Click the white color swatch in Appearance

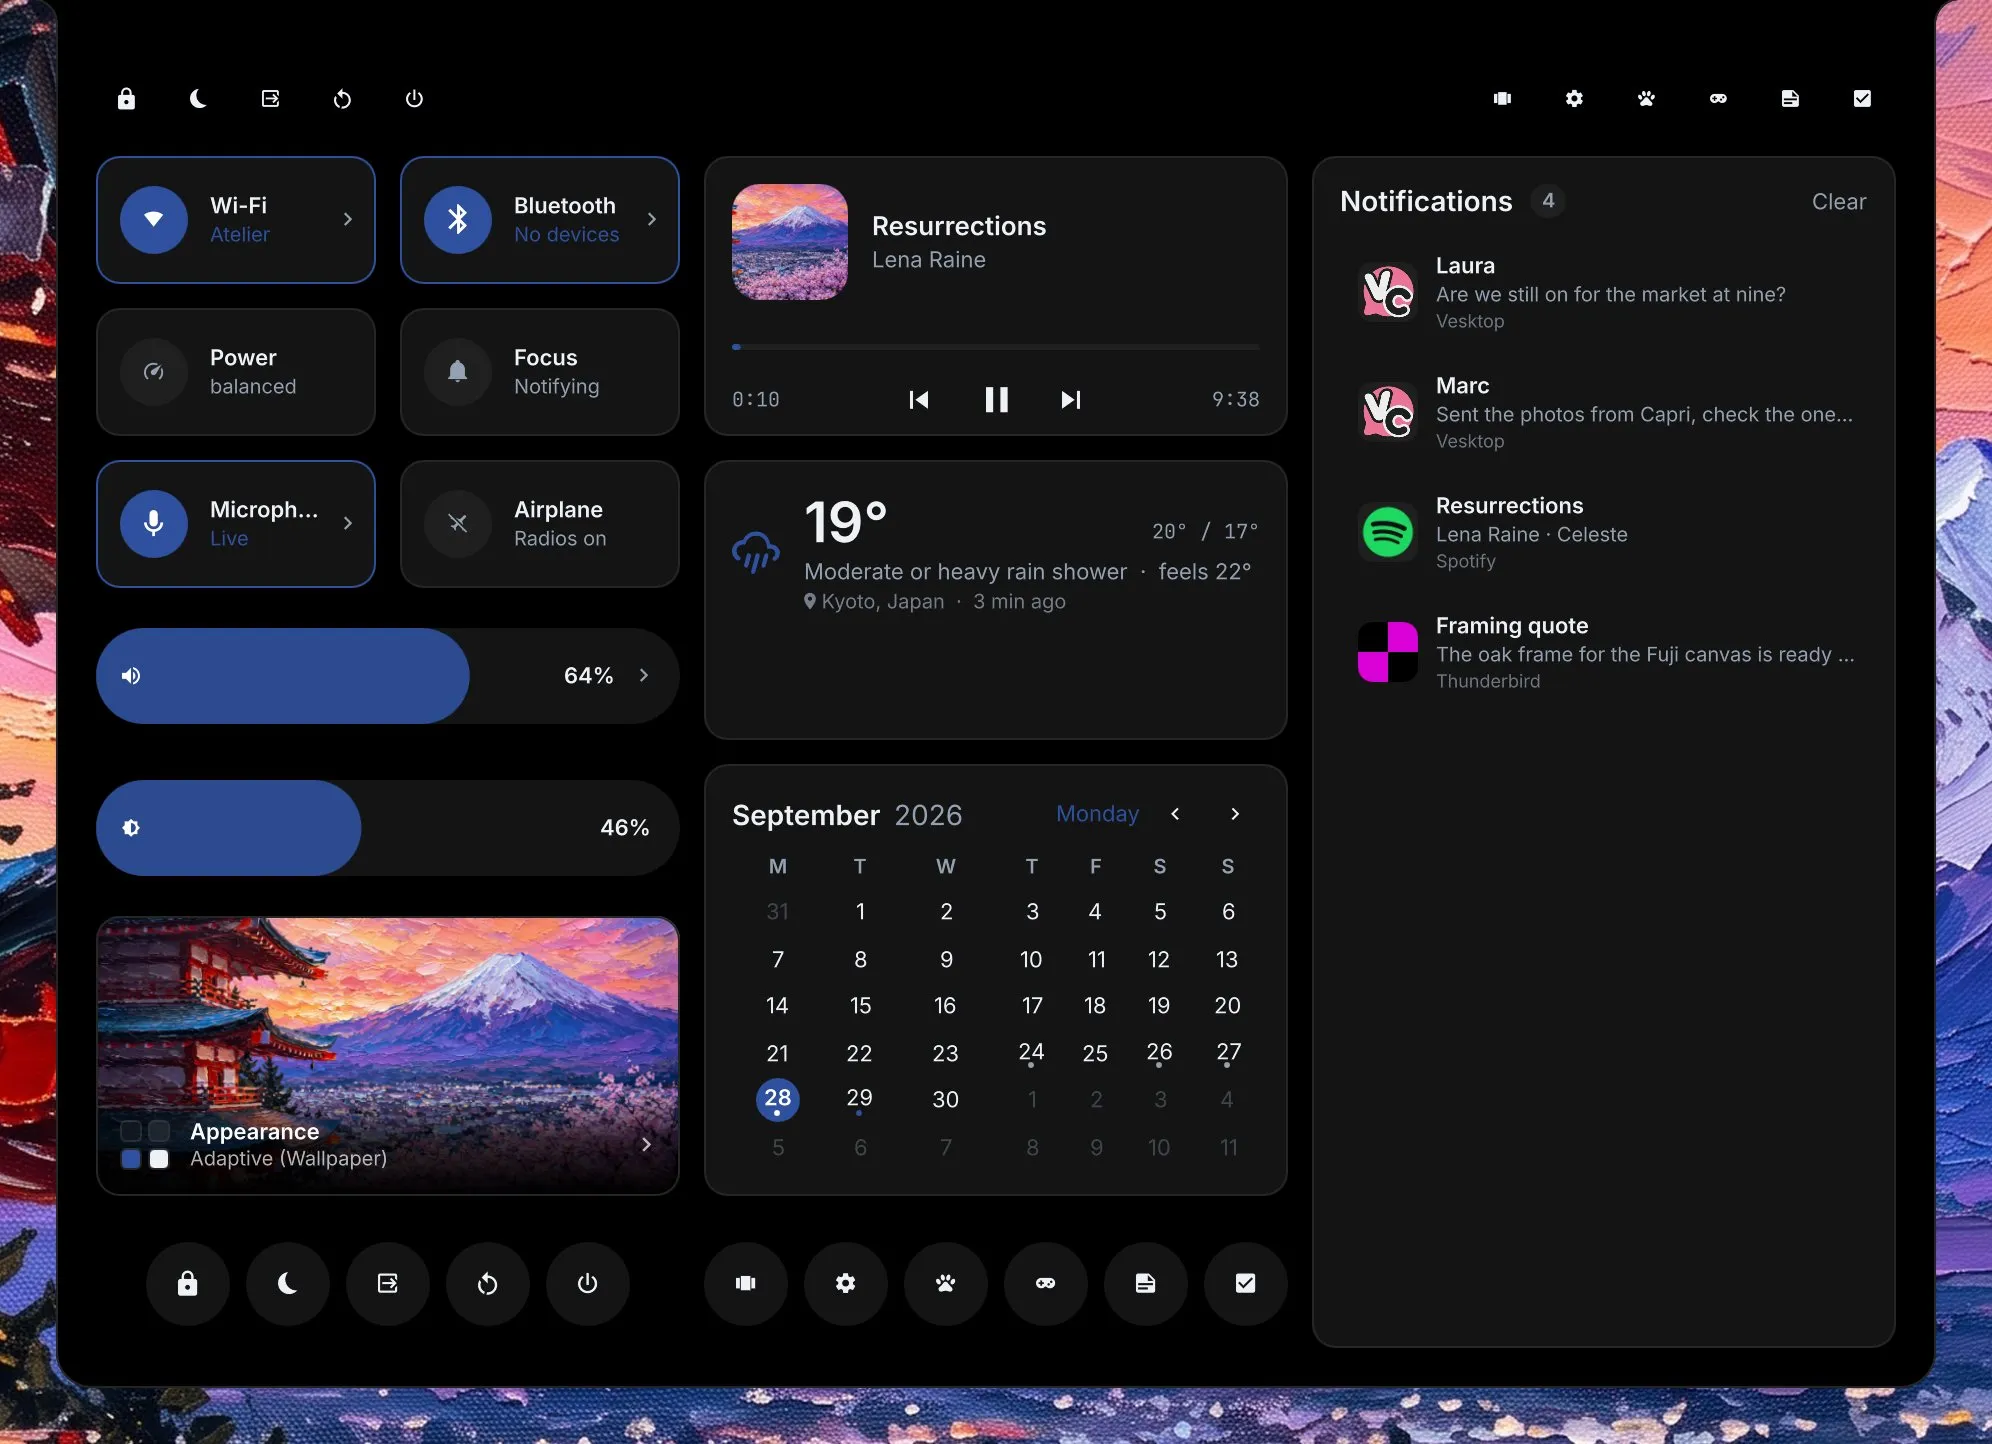(159, 1159)
